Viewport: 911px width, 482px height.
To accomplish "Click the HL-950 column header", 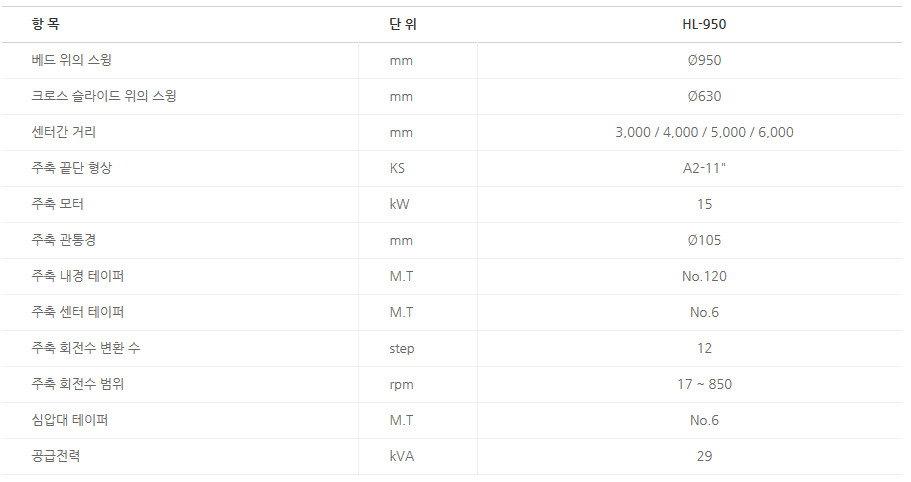I will (x=704, y=24).
